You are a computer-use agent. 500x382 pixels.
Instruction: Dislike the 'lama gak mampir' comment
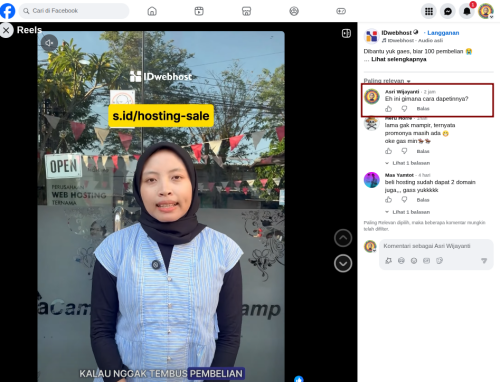tap(404, 151)
